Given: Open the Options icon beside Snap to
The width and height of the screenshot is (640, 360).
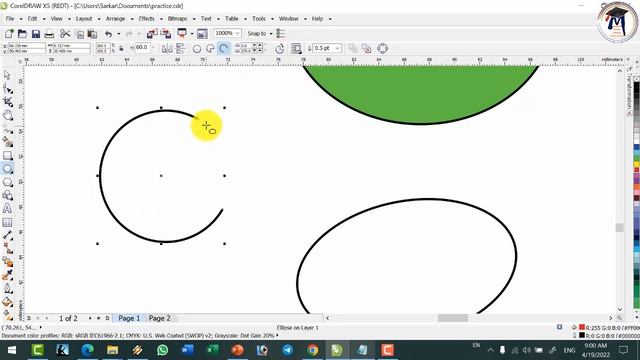Looking at the screenshot, I should coord(281,33).
